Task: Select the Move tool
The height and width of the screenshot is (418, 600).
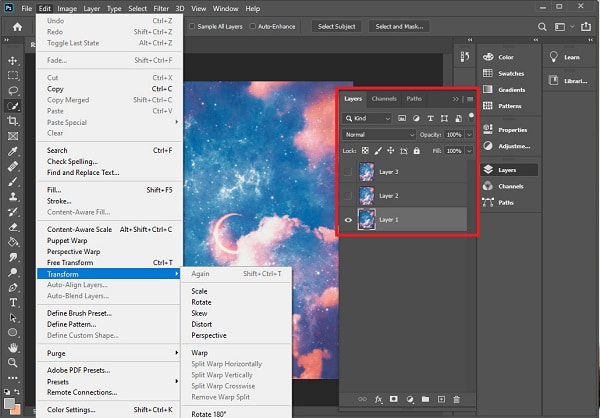Action: pos(13,60)
